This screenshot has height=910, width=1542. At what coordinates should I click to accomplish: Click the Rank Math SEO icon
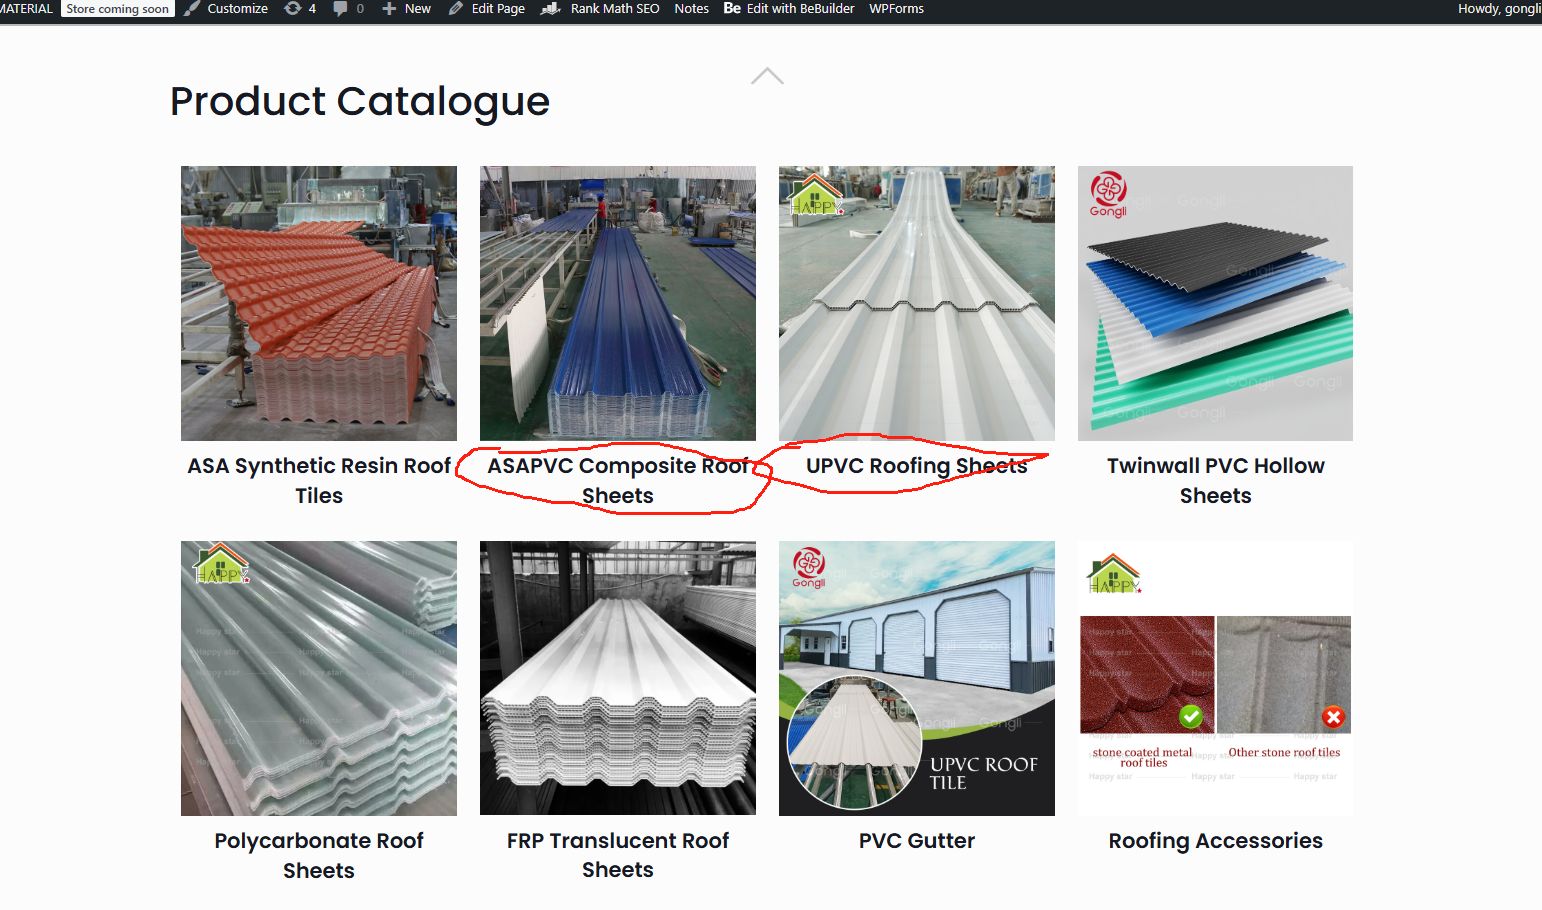point(550,9)
